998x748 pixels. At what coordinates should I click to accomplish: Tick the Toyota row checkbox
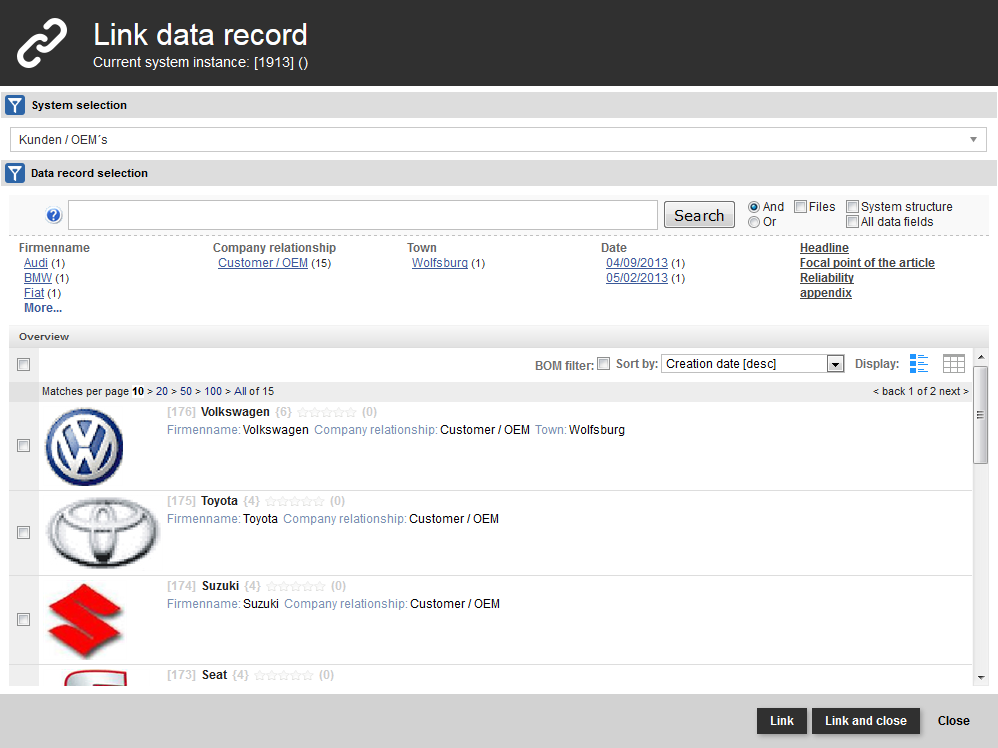[24, 532]
